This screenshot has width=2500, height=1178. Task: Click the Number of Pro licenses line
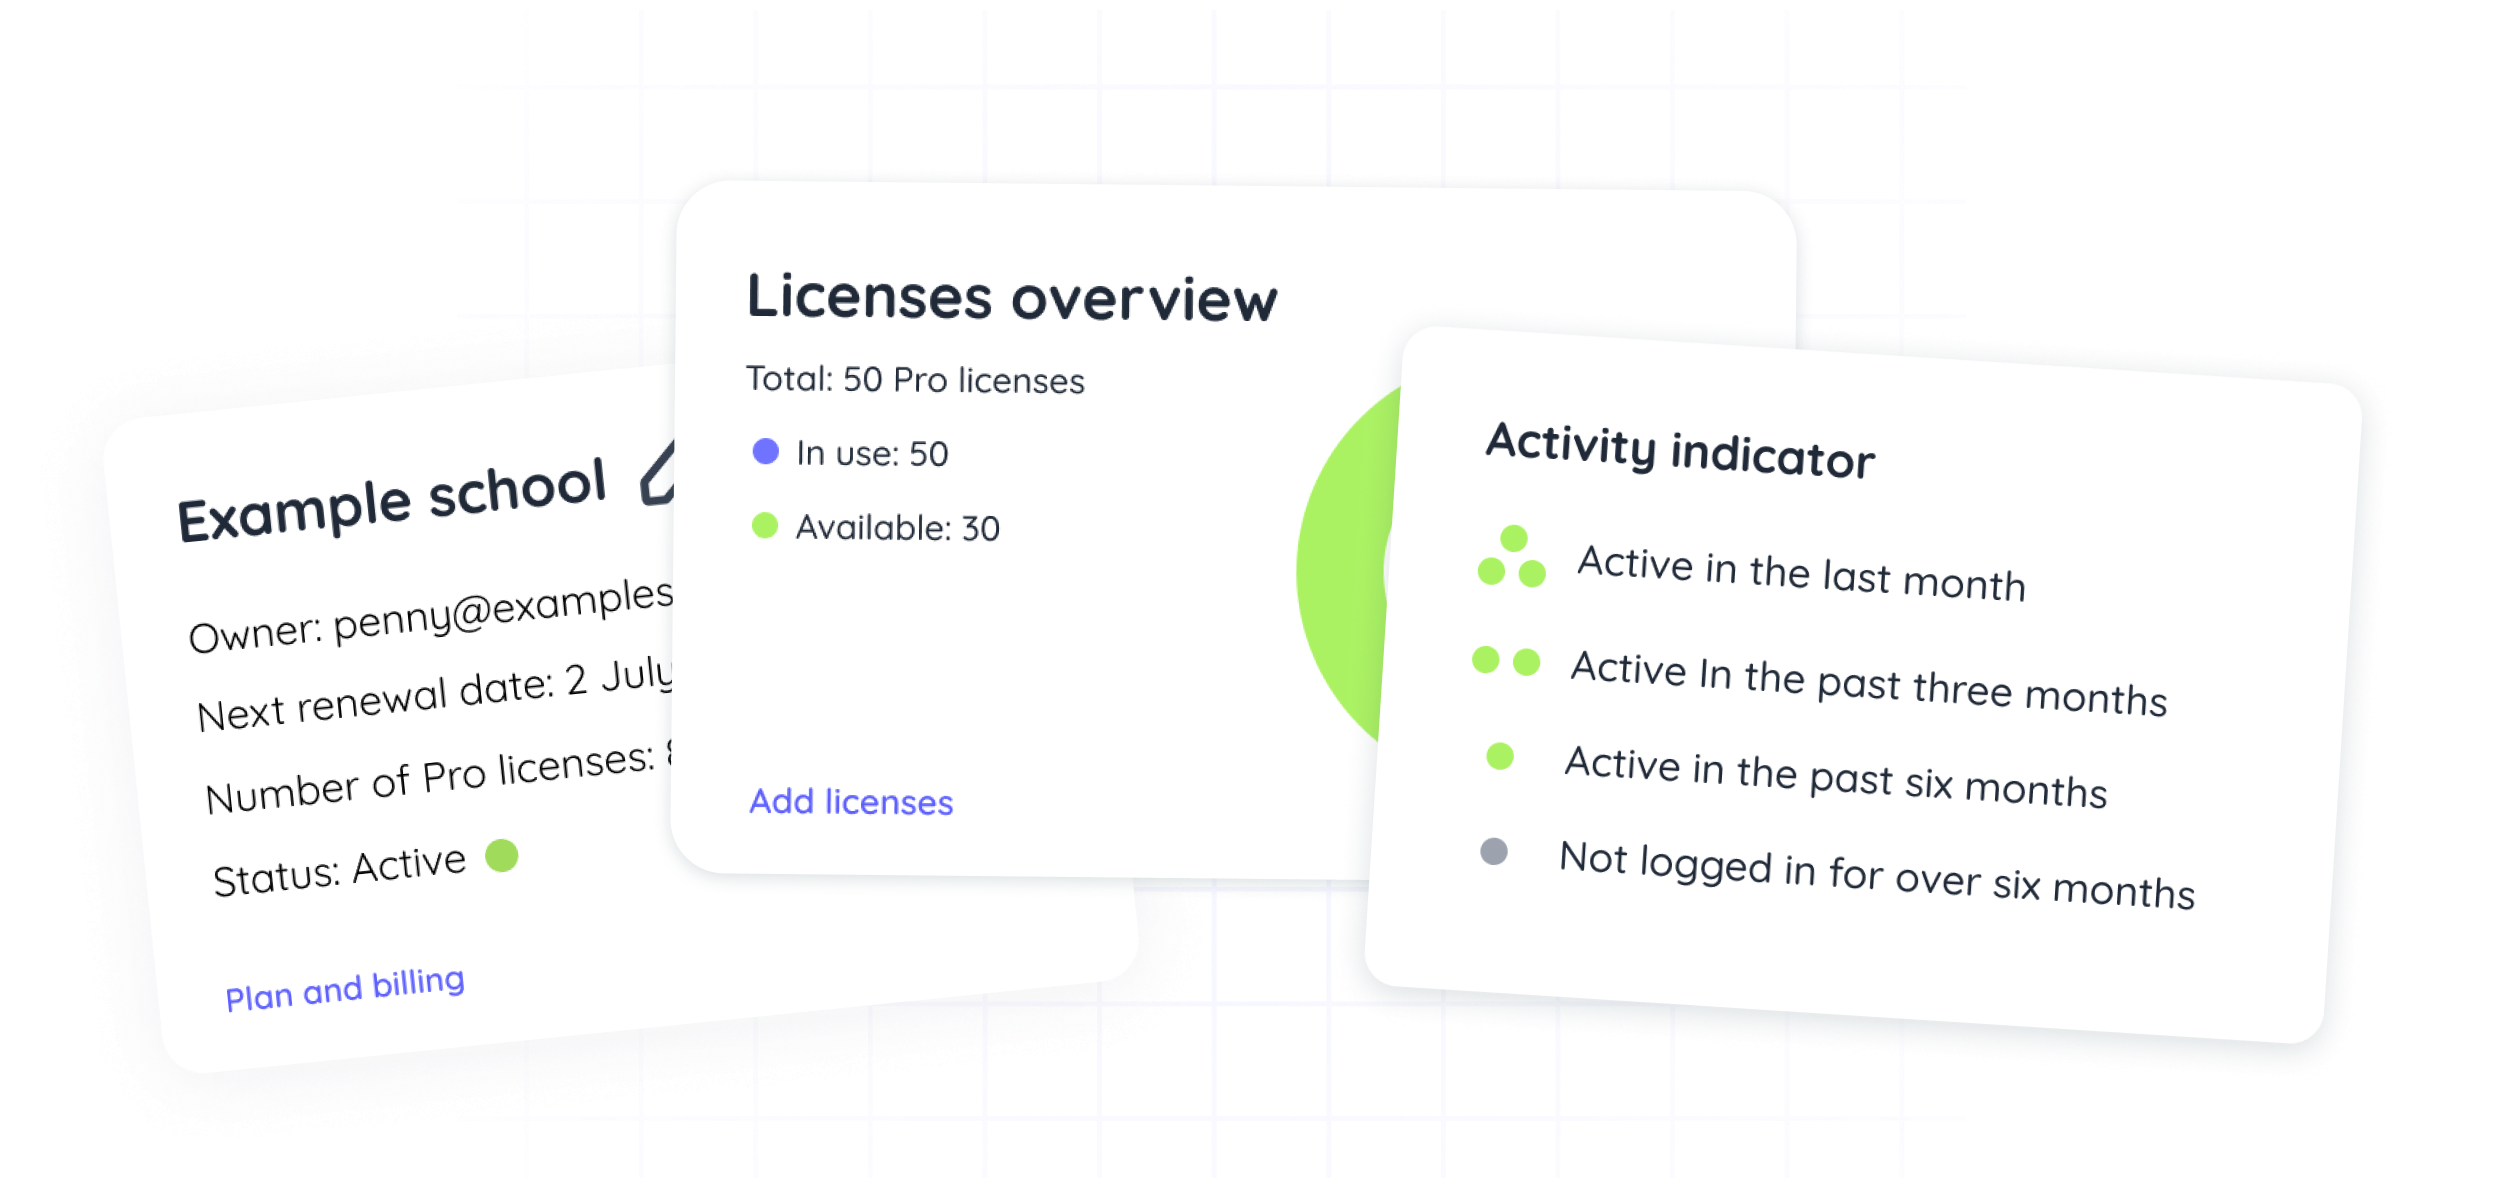point(439,778)
